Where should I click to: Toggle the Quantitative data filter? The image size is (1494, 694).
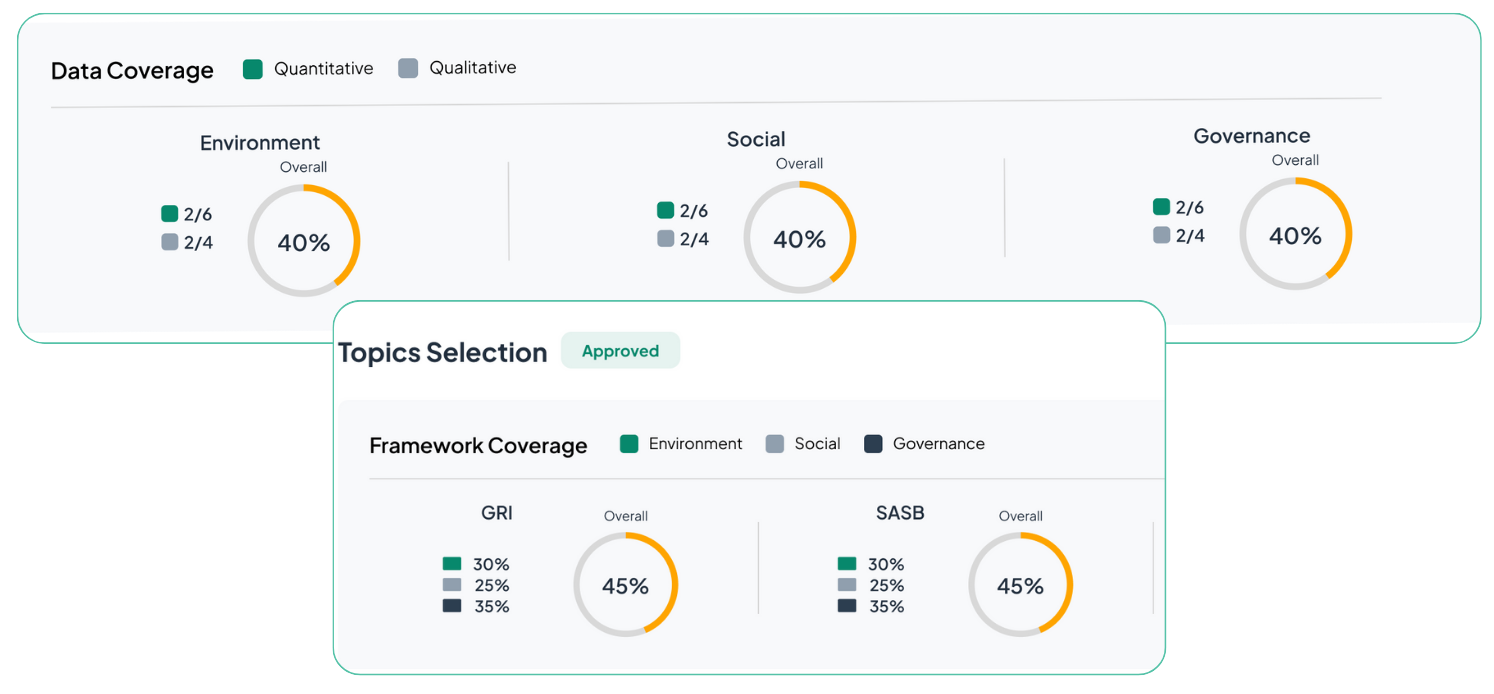pos(310,68)
